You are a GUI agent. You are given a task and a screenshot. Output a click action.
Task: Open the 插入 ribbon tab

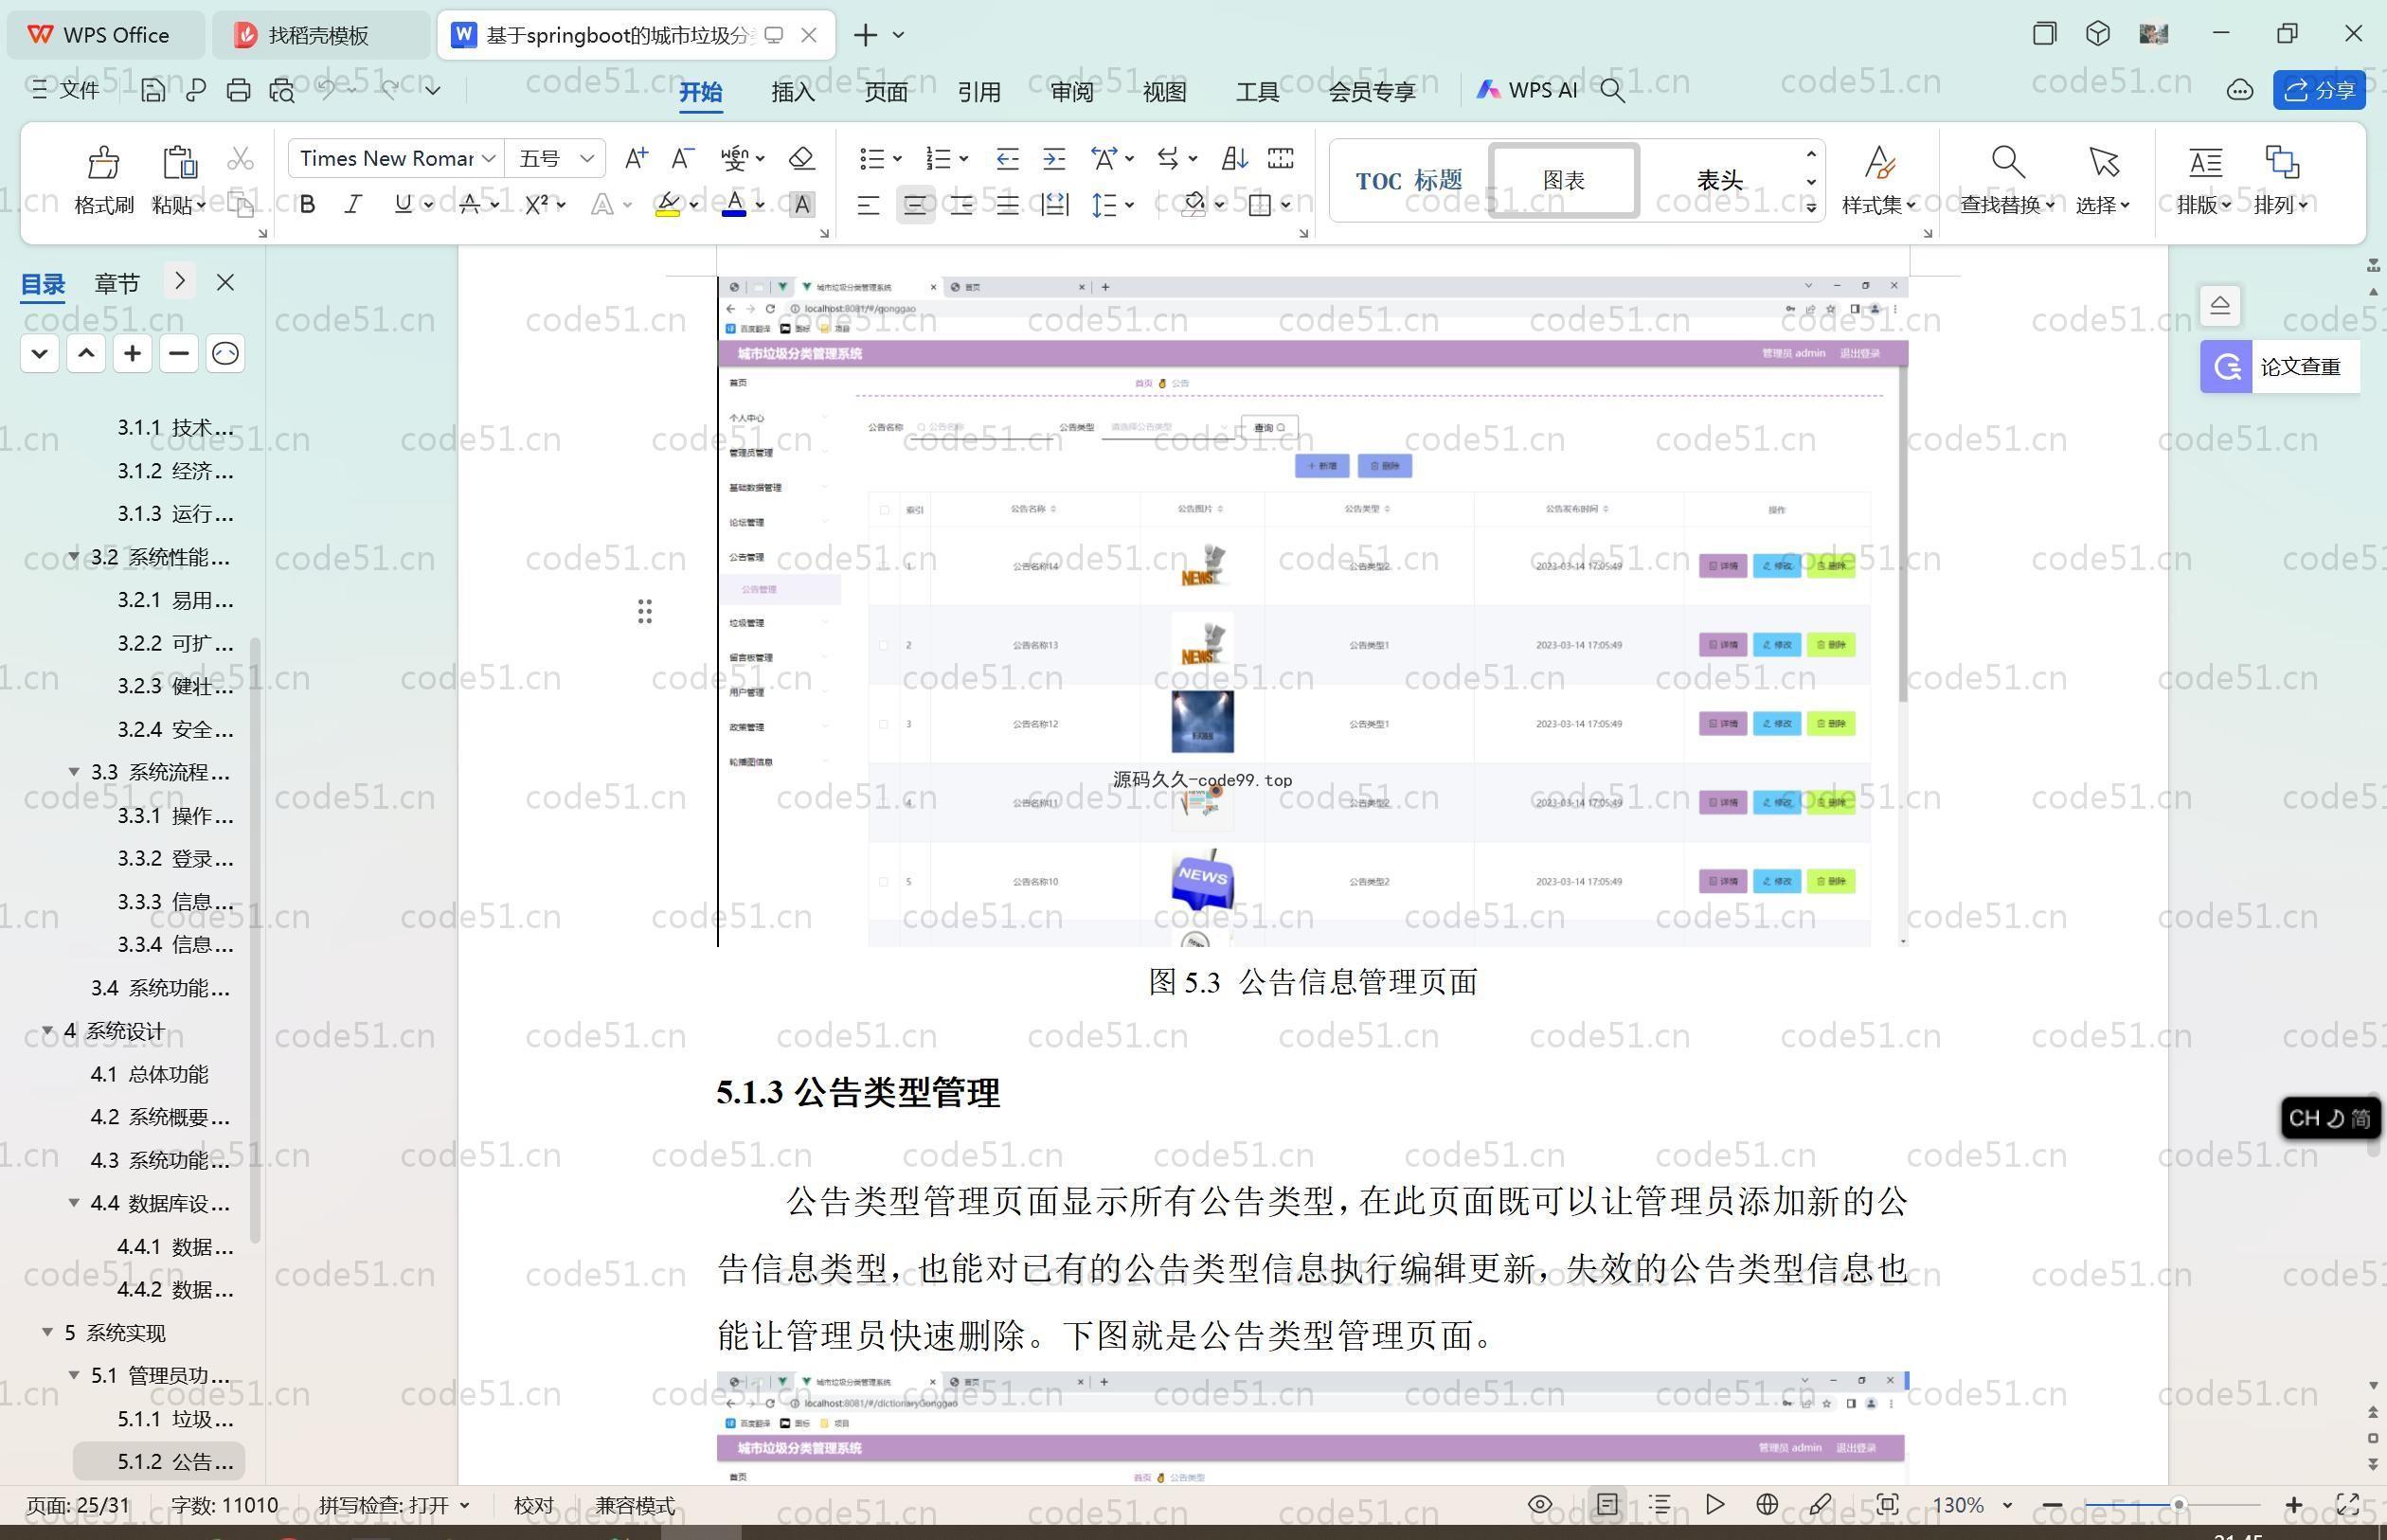pos(793,91)
